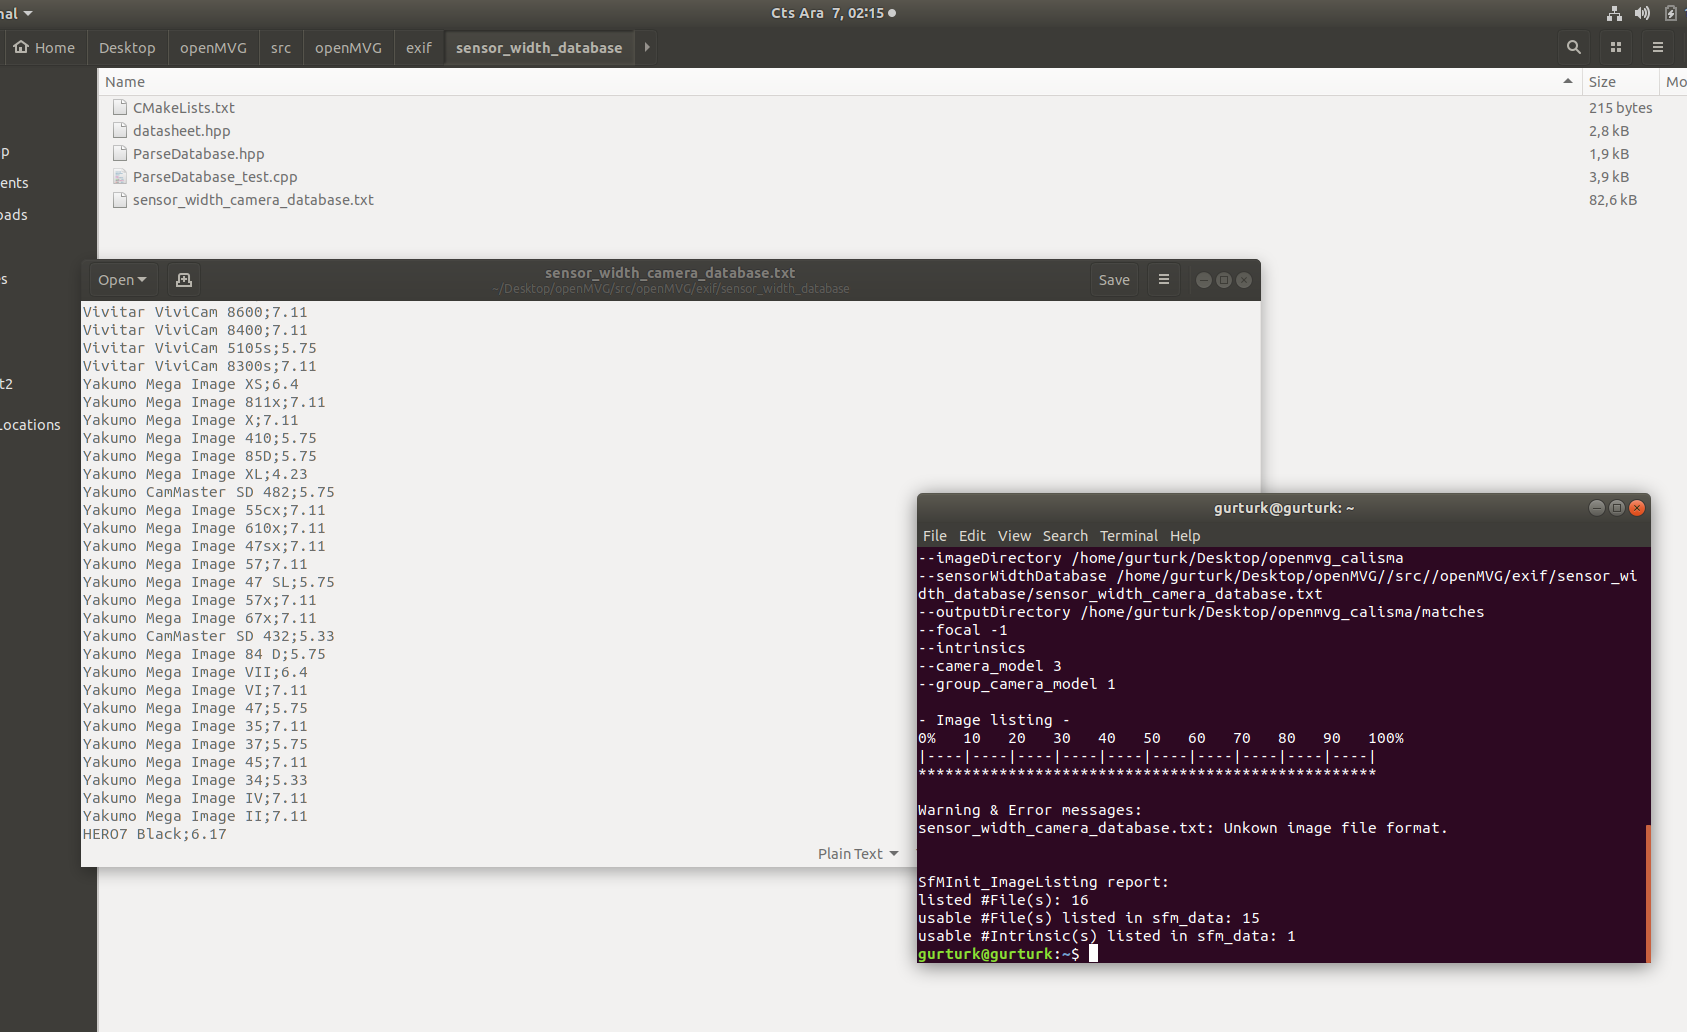Expand the chevron after sensor_width_database breadcrumb

pyautogui.click(x=646, y=47)
